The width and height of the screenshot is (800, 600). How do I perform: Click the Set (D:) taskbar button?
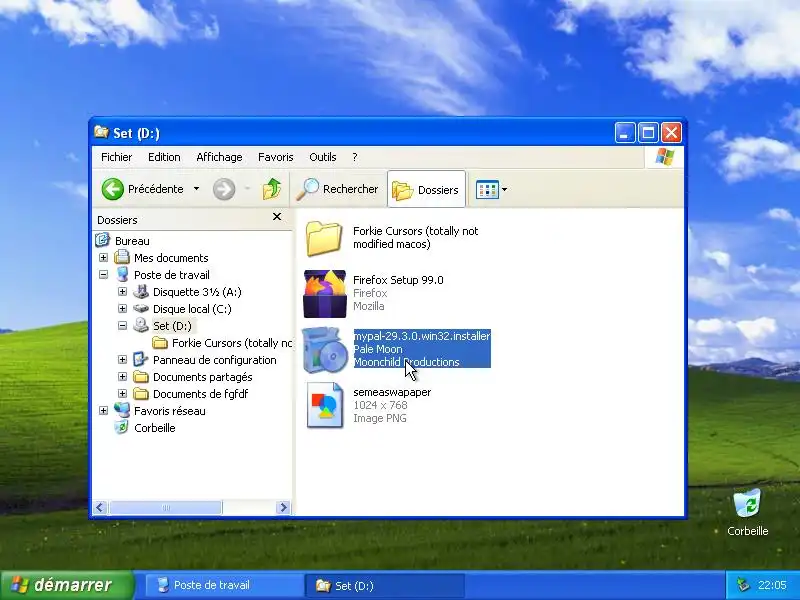coord(385,586)
